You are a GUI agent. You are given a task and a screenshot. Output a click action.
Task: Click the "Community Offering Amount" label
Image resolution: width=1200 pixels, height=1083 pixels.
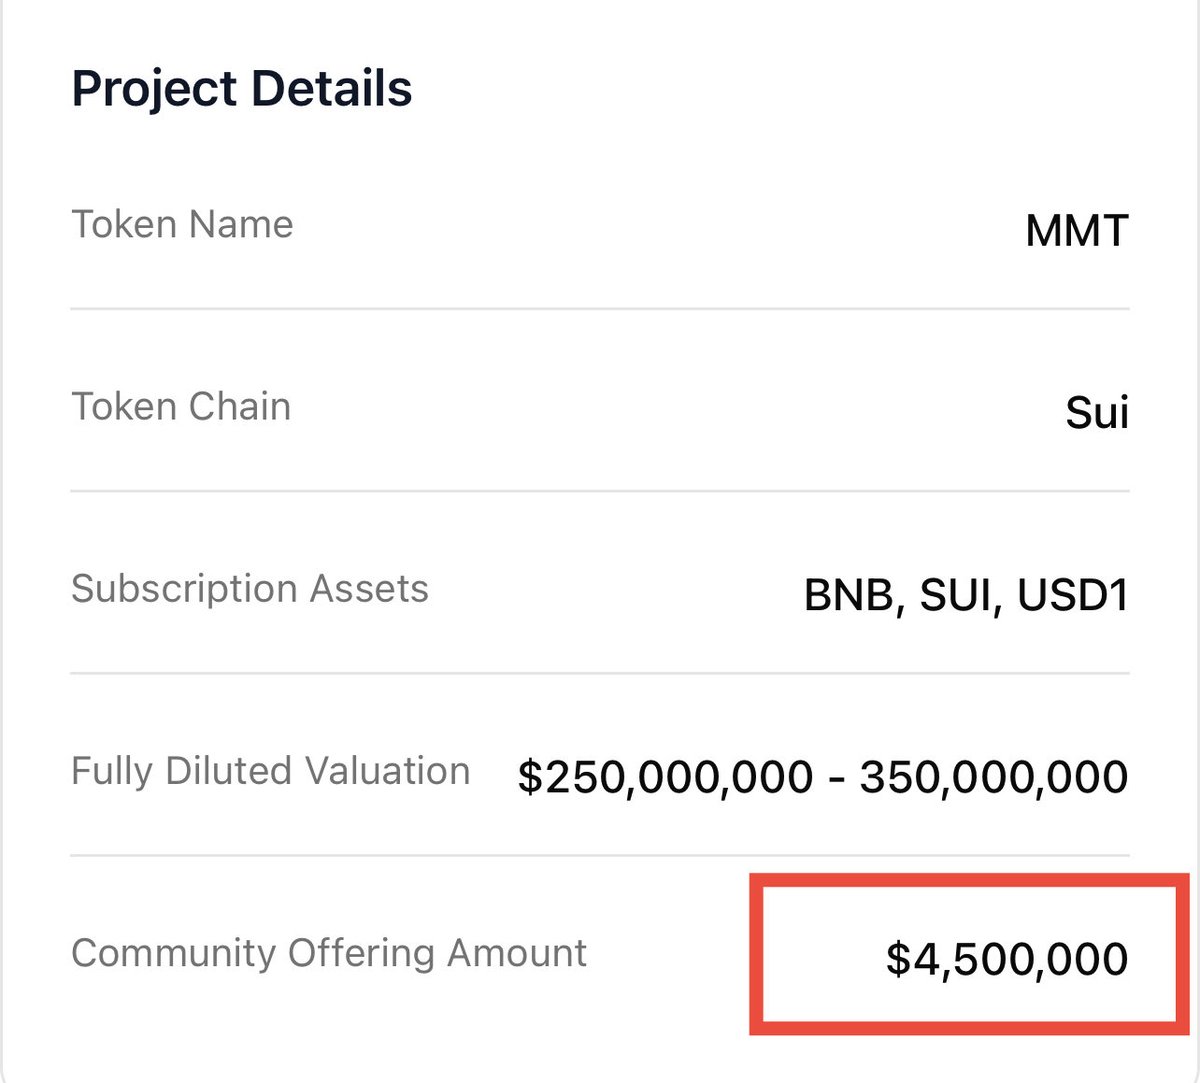328,953
